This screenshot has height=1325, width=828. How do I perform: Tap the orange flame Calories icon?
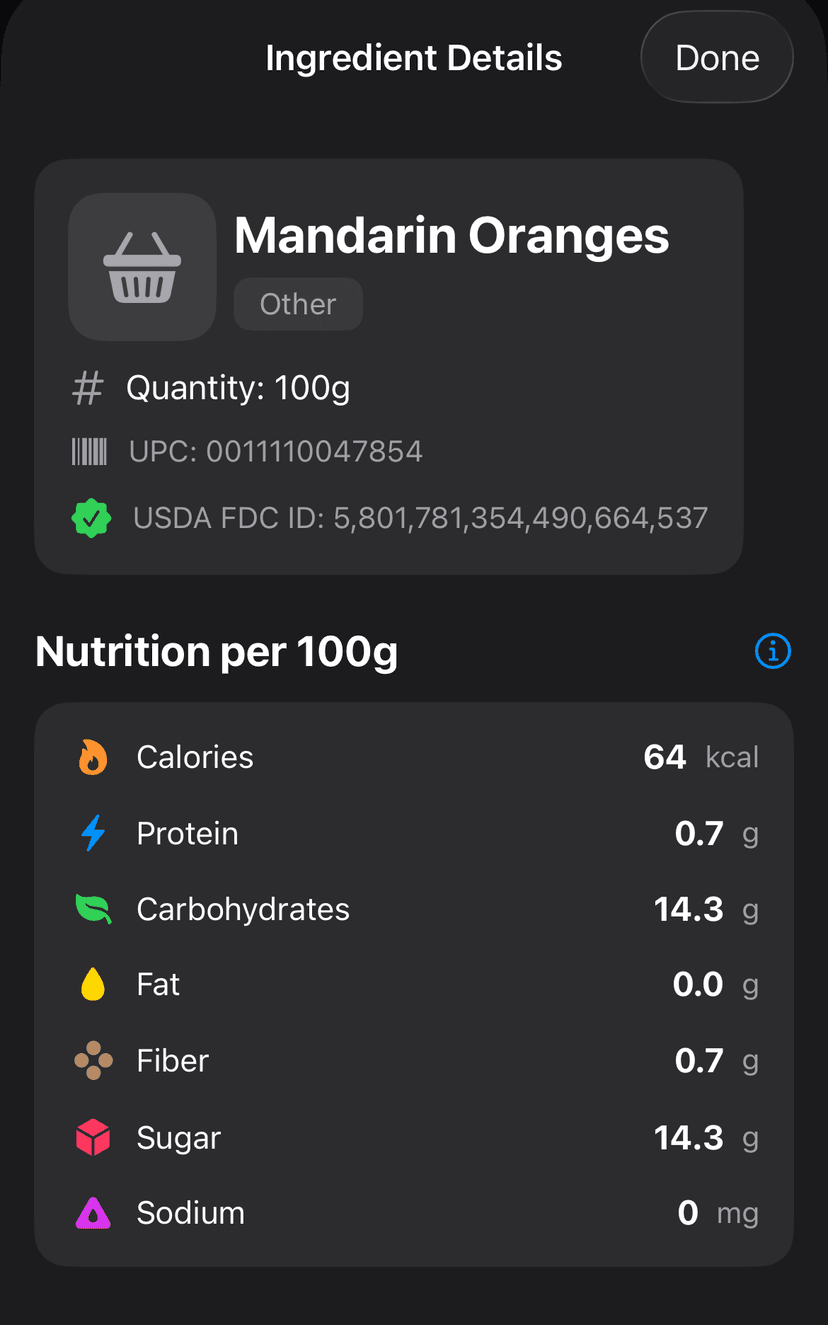tap(93, 757)
